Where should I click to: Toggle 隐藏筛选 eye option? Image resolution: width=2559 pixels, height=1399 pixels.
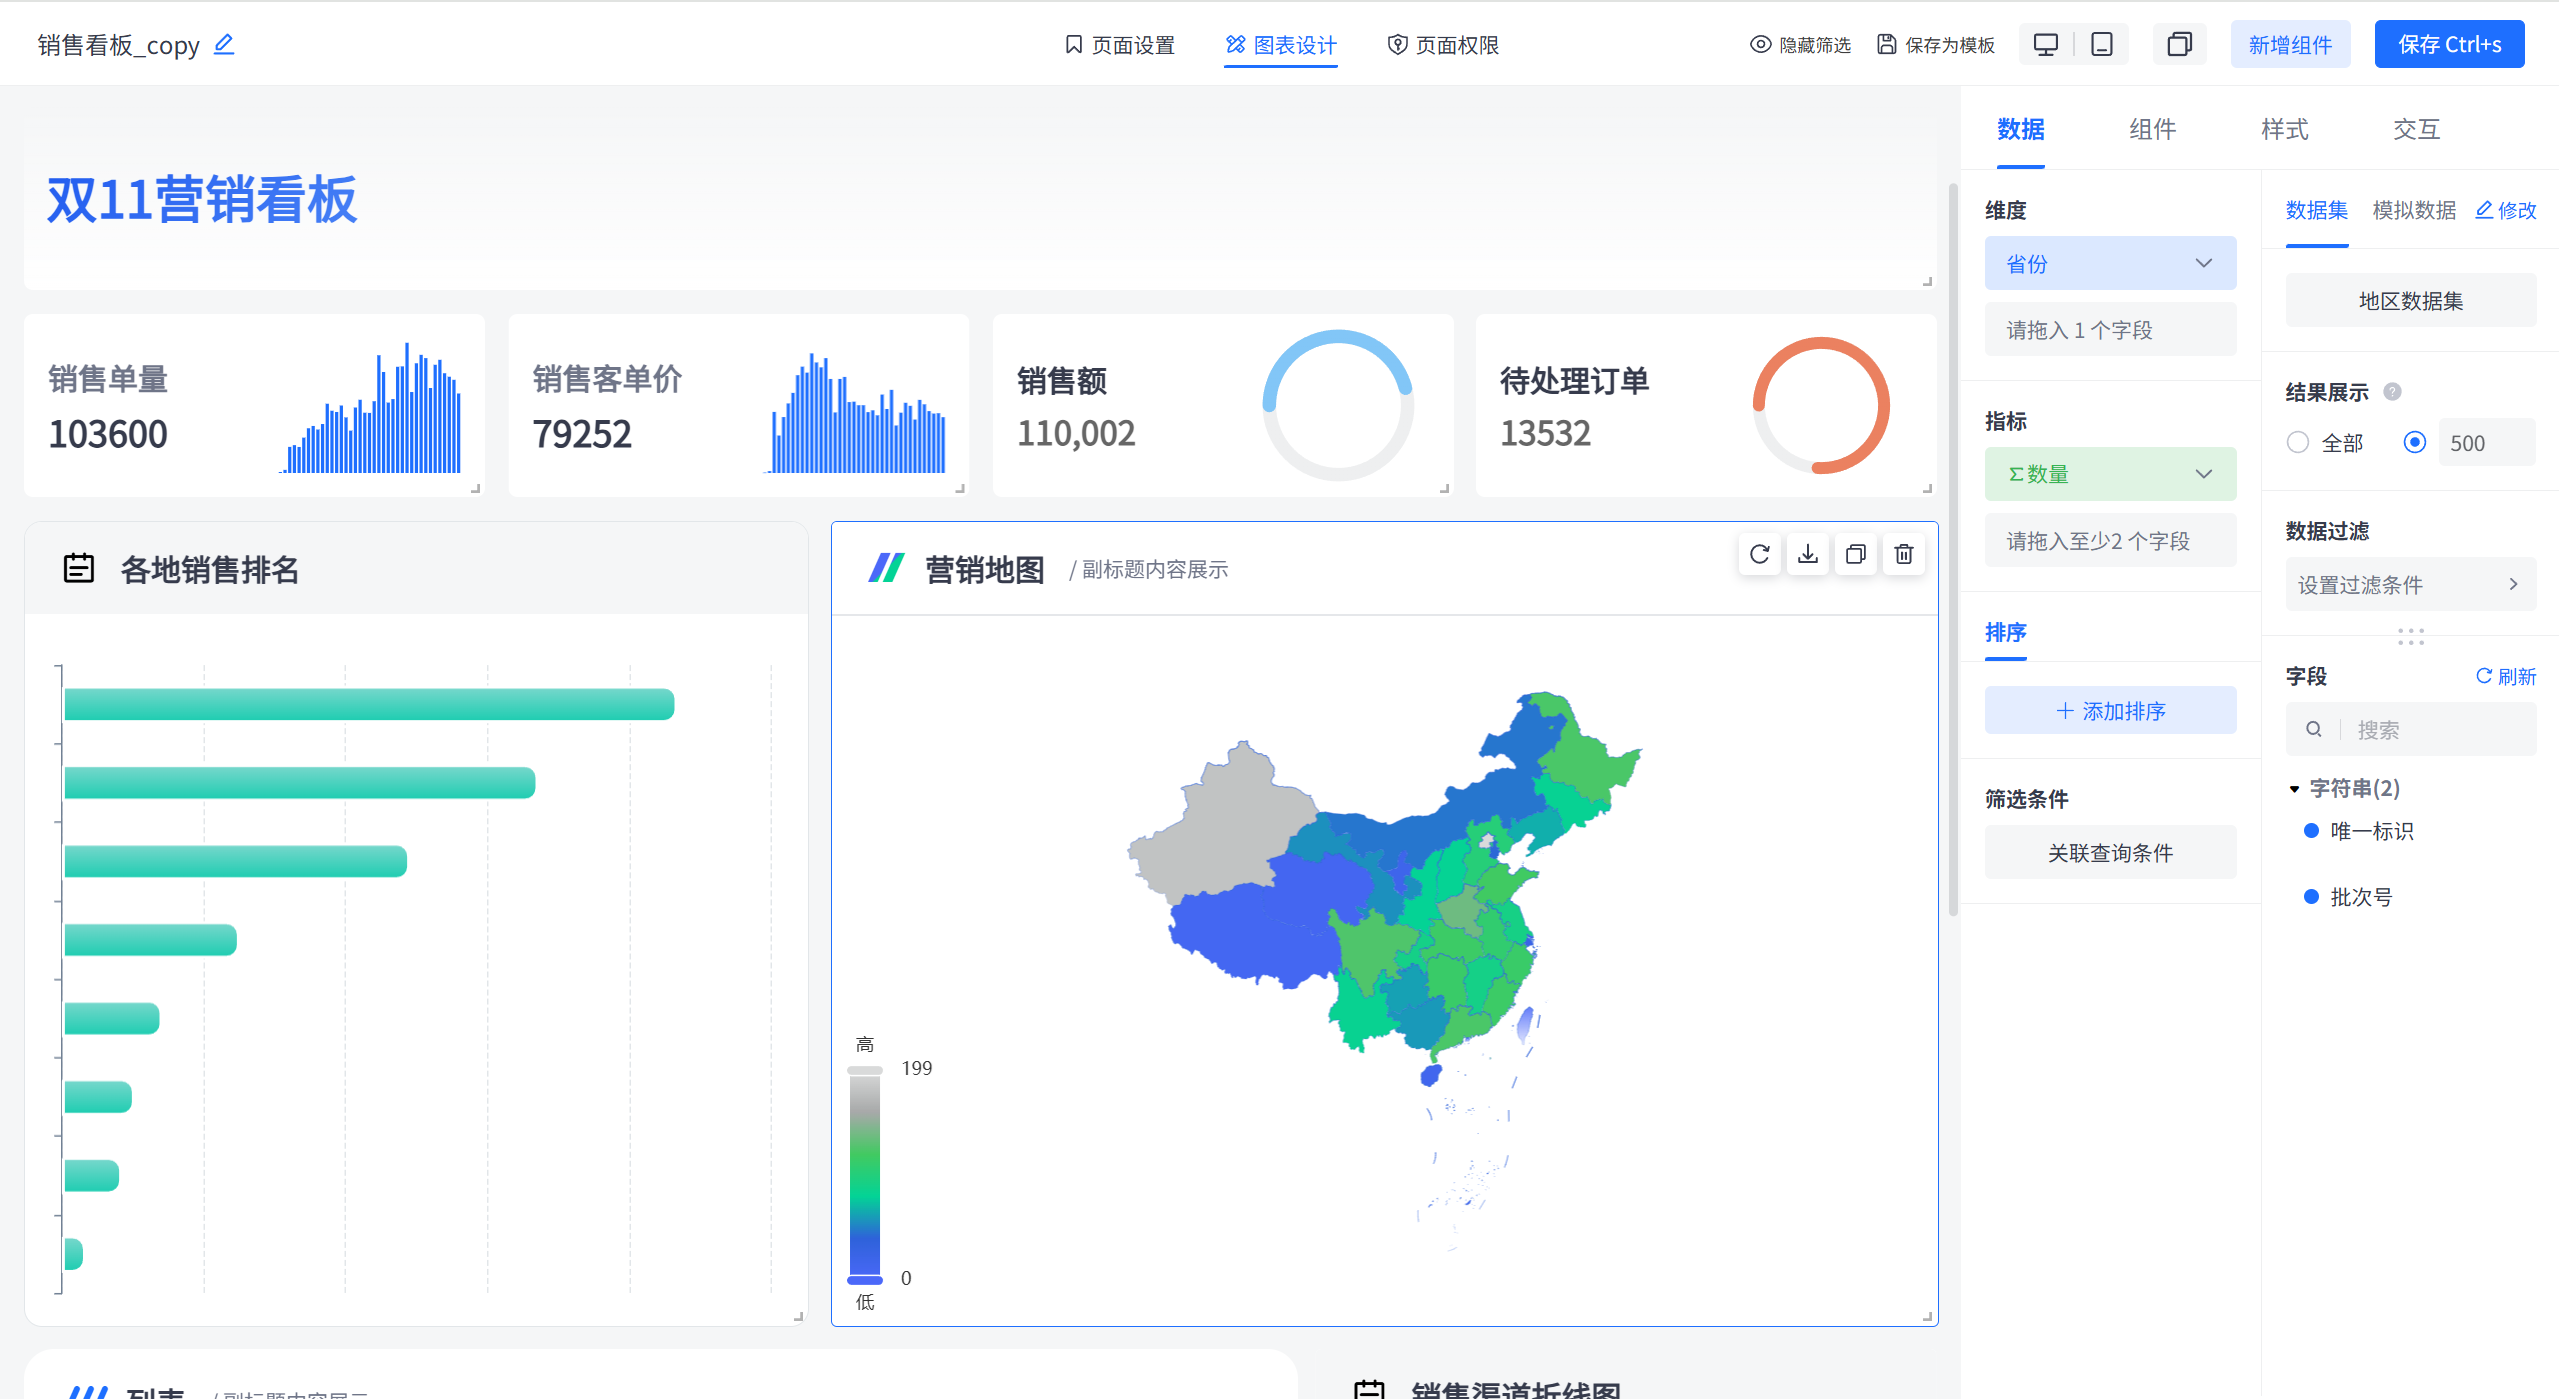[1800, 45]
